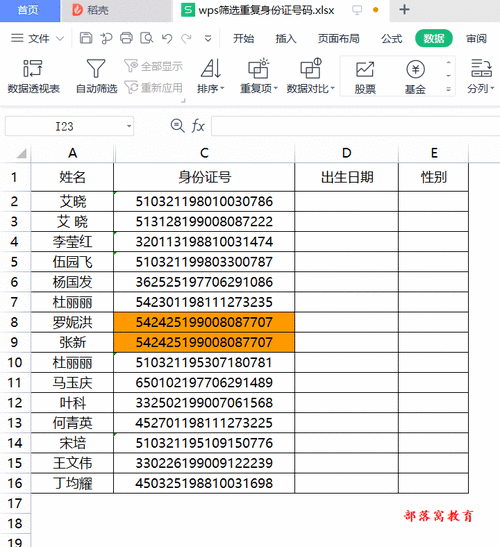Click orange cell of 张新 ID number
Screen dimensions: 500x547
pyautogui.click(x=204, y=342)
